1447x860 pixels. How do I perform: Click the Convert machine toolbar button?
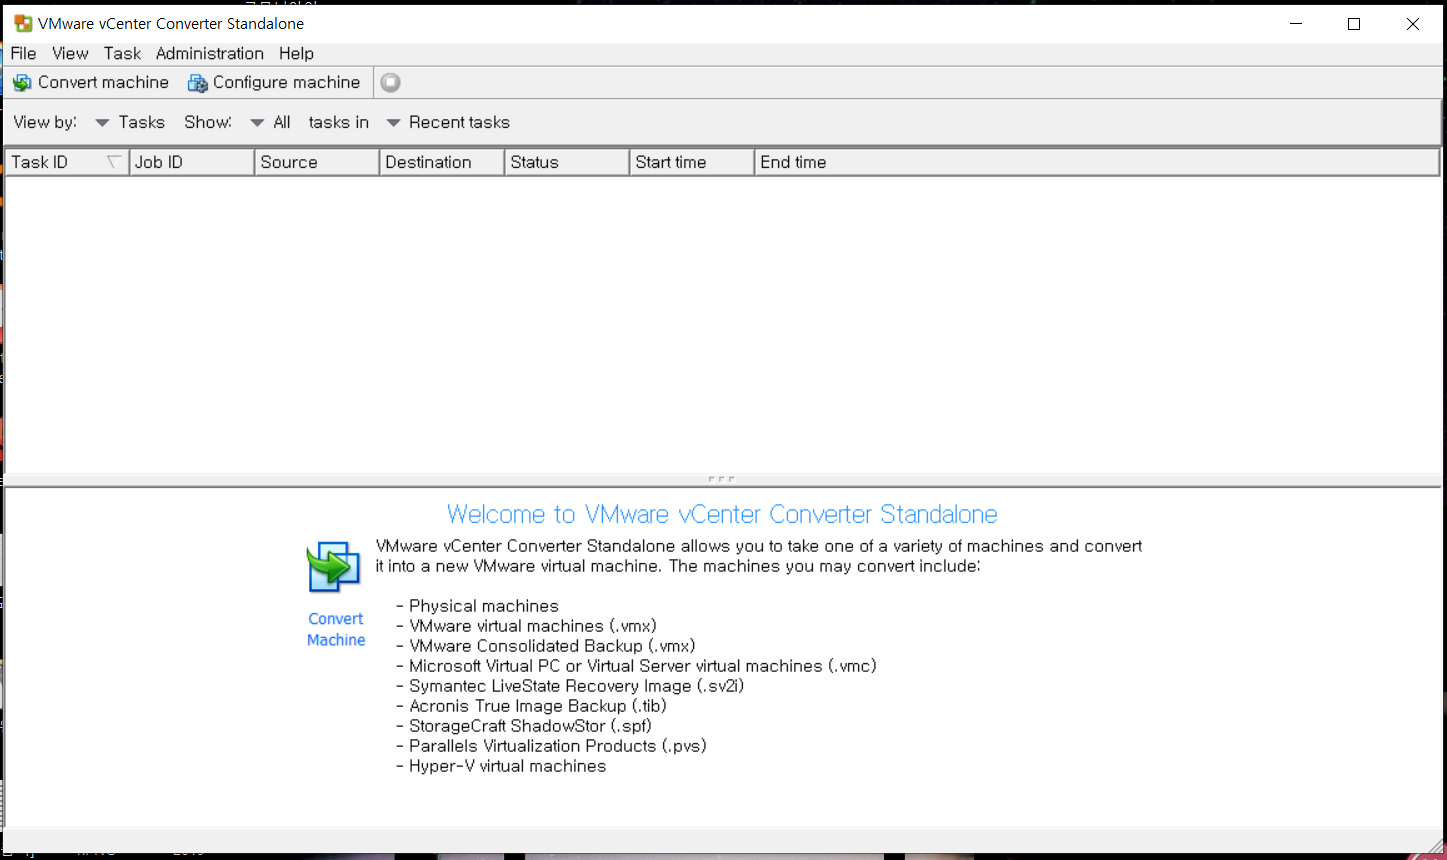(91, 82)
